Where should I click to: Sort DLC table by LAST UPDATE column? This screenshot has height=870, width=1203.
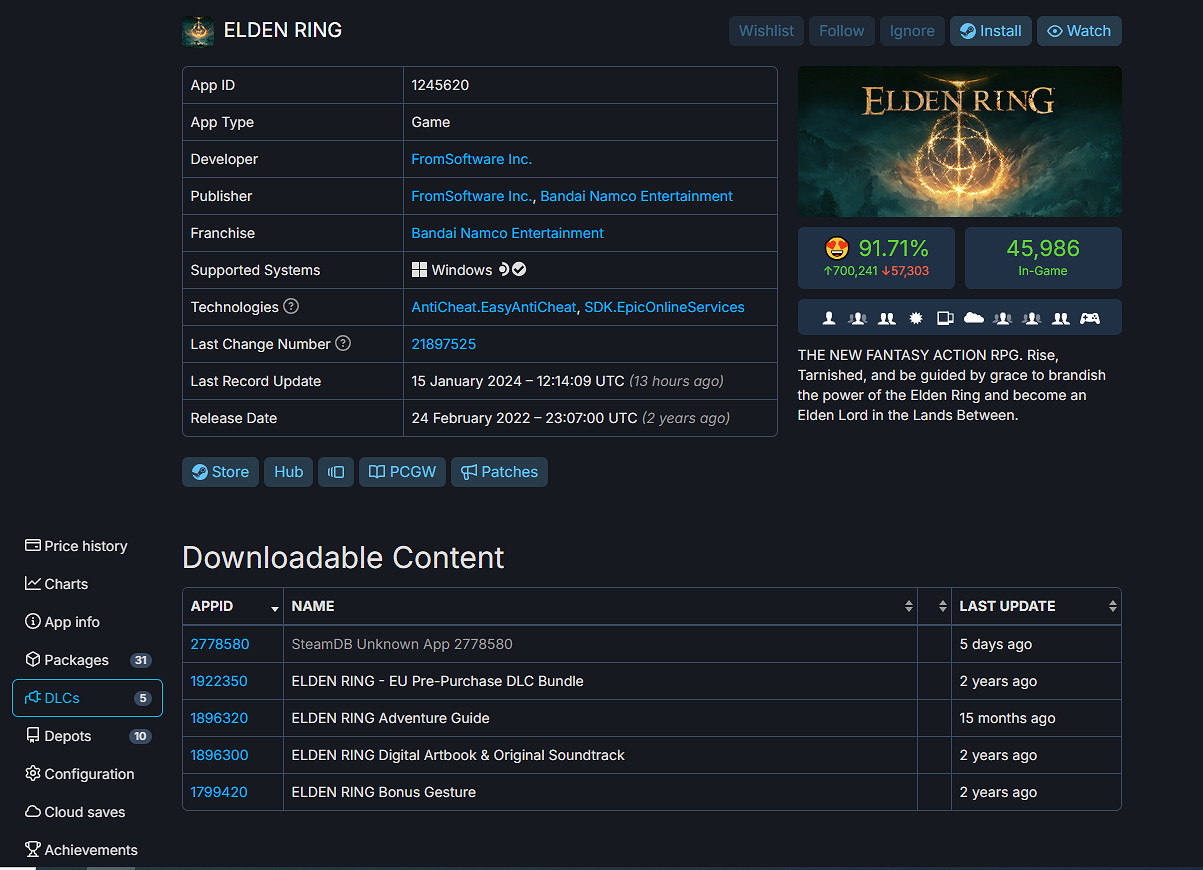pyautogui.click(x=1035, y=606)
